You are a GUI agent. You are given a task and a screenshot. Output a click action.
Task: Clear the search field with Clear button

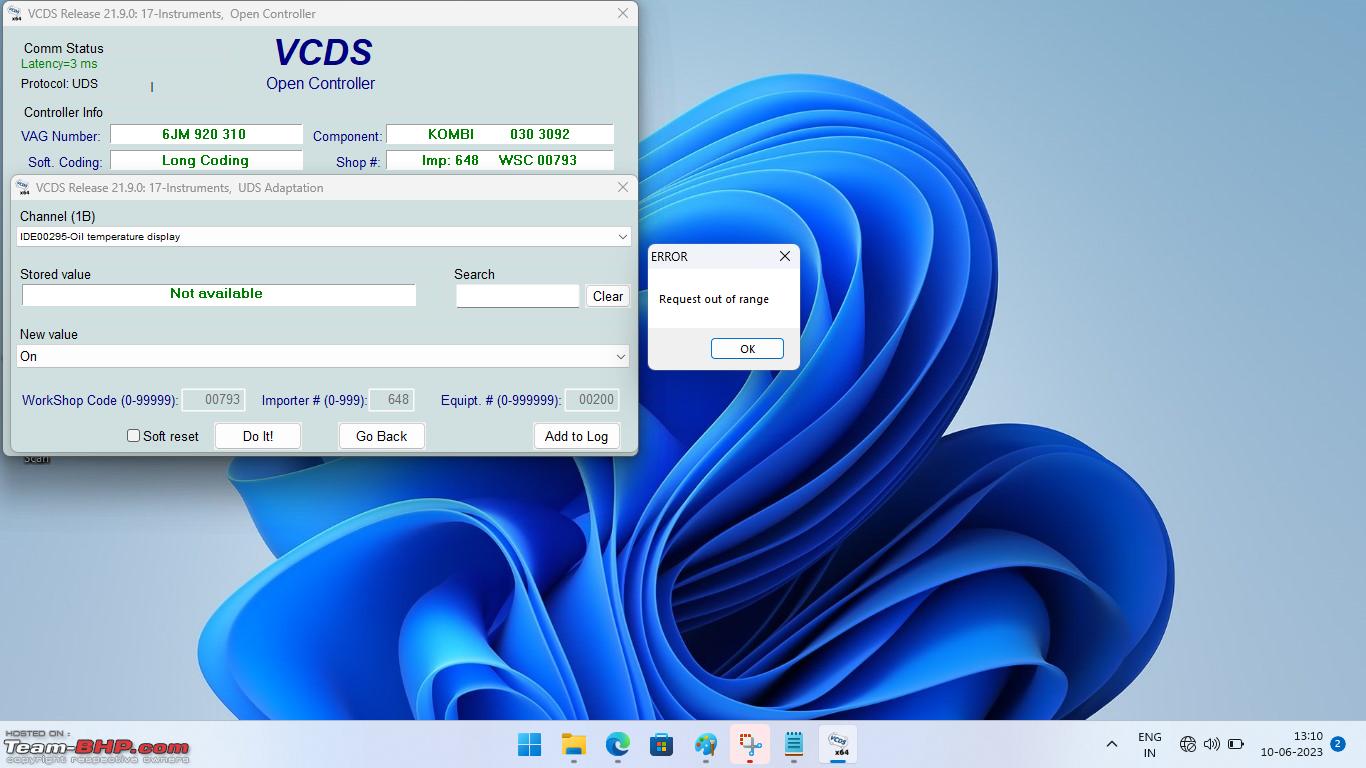point(608,296)
